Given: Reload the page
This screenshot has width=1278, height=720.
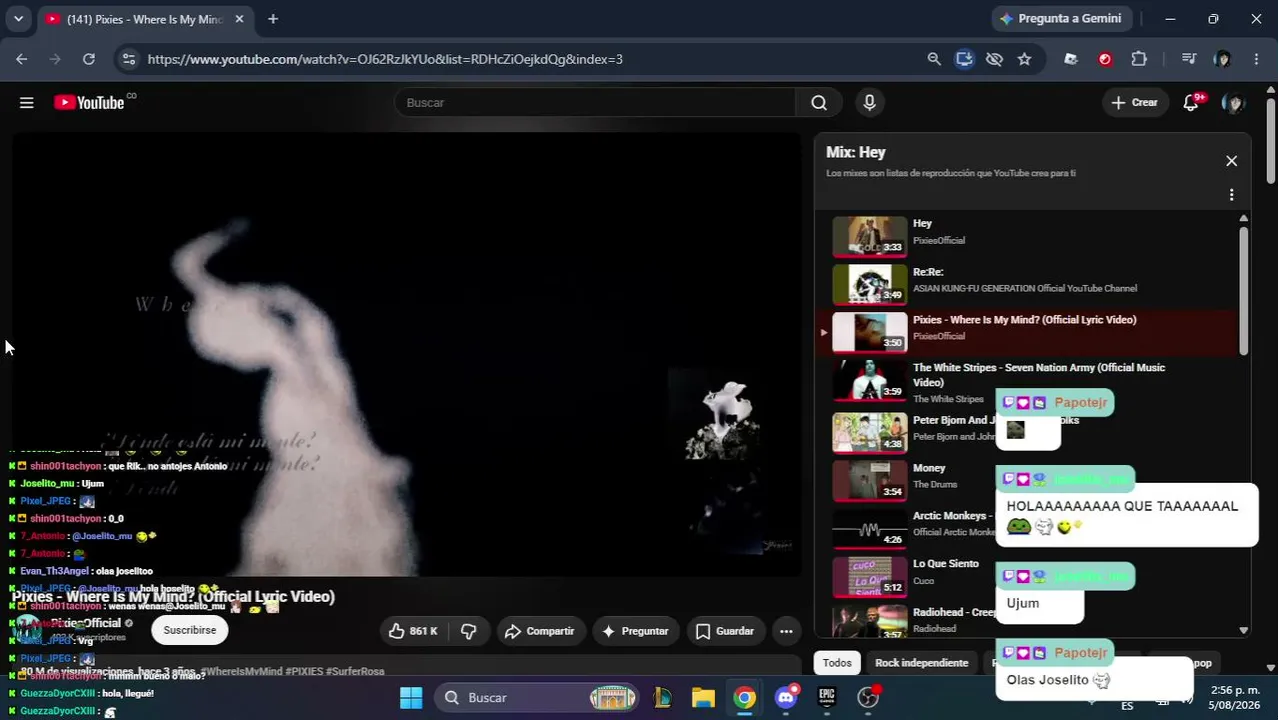Looking at the screenshot, I should coord(89,59).
